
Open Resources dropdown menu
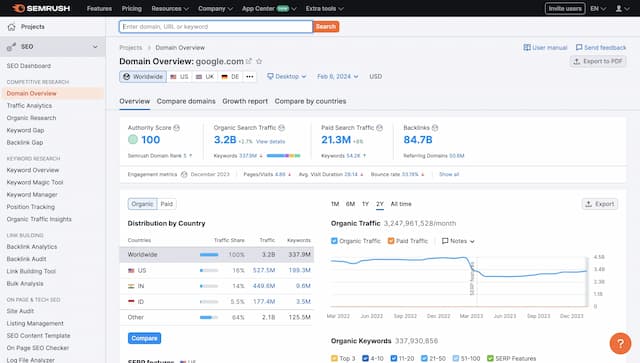click(170, 8)
